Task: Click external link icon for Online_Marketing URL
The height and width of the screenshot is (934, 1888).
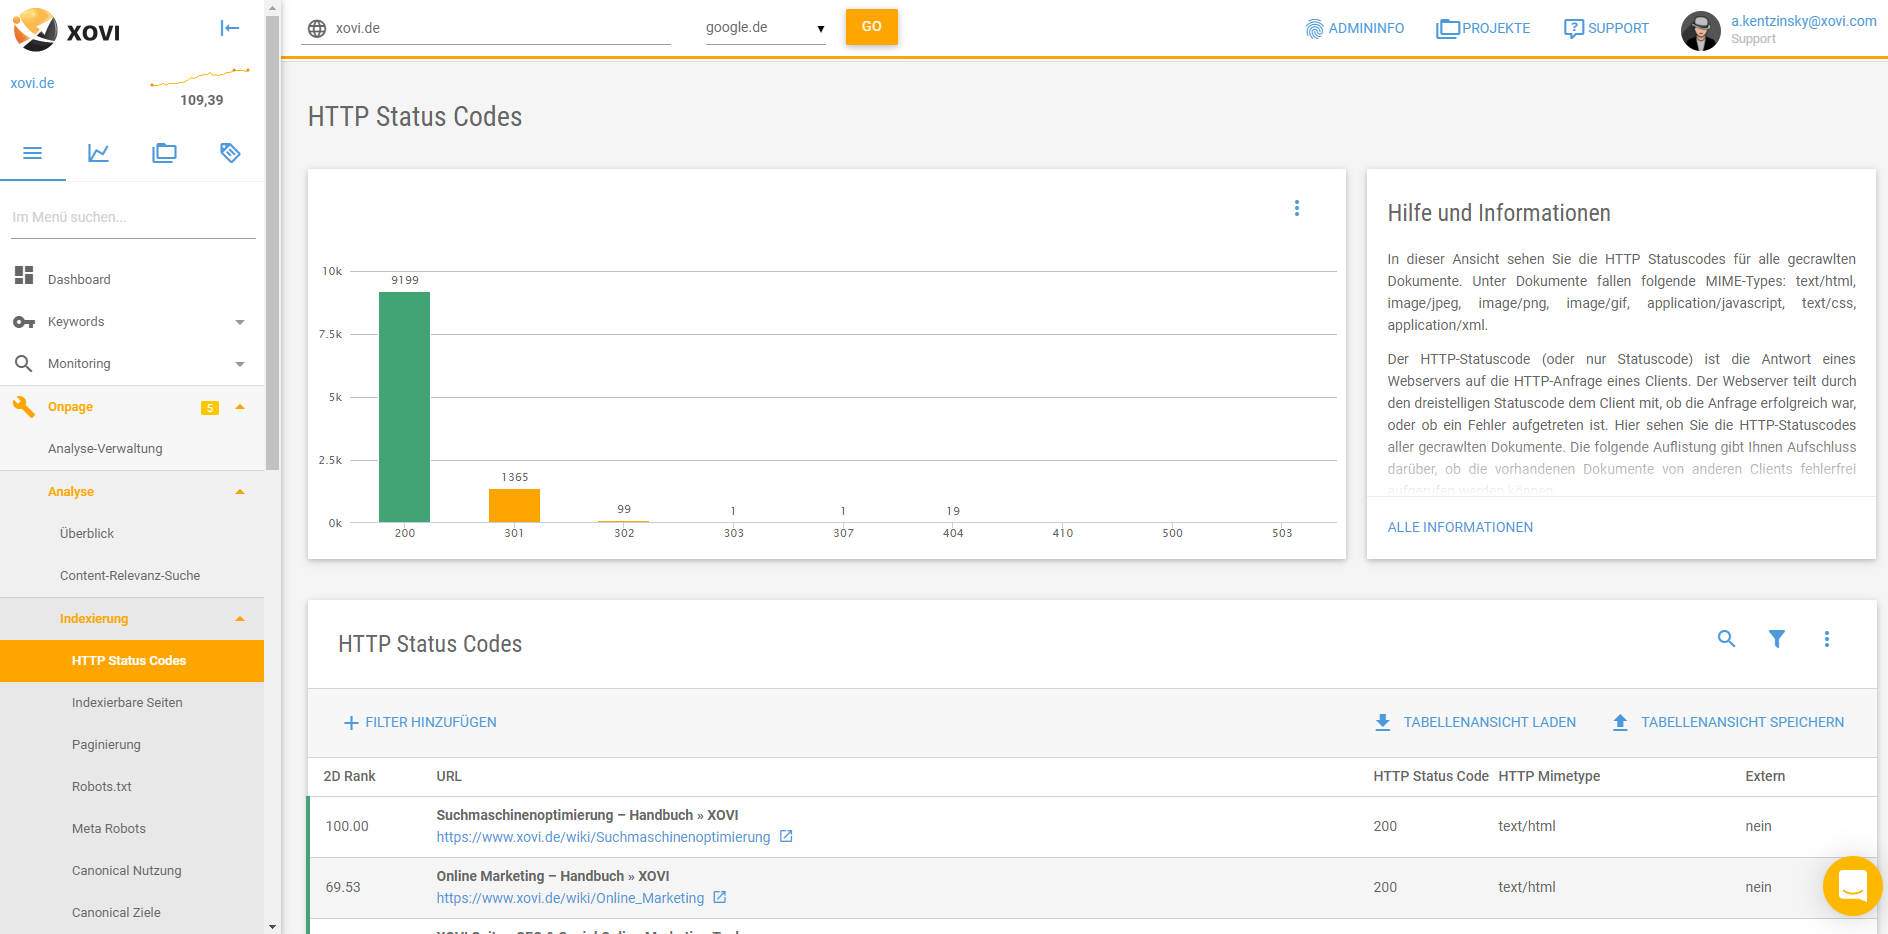Action: tap(720, 897)
